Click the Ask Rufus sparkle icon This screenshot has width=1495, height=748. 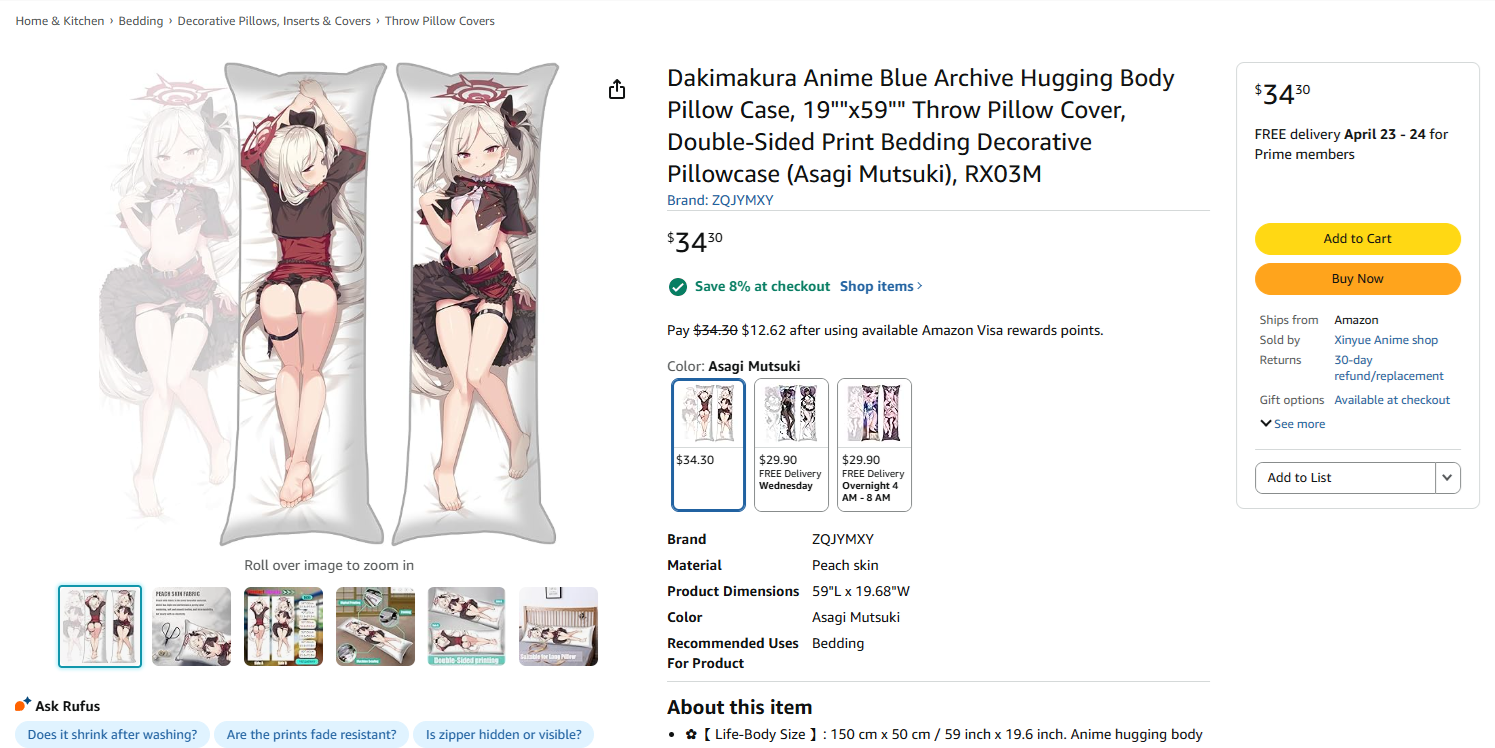[23, 705]
